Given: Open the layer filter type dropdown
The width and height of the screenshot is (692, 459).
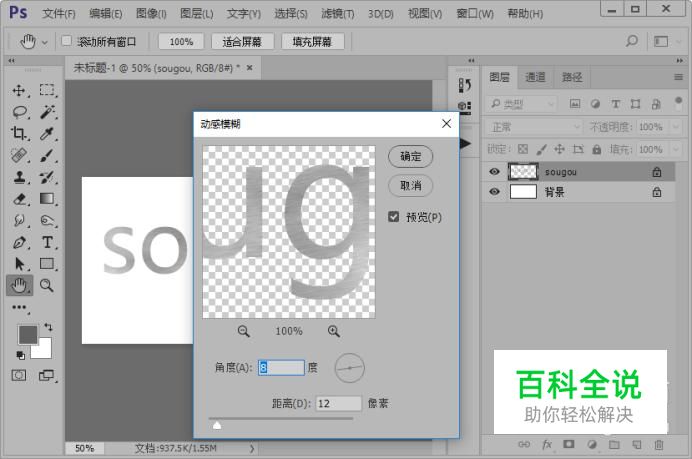Looking at the screenshot, I should coord(522,104).
